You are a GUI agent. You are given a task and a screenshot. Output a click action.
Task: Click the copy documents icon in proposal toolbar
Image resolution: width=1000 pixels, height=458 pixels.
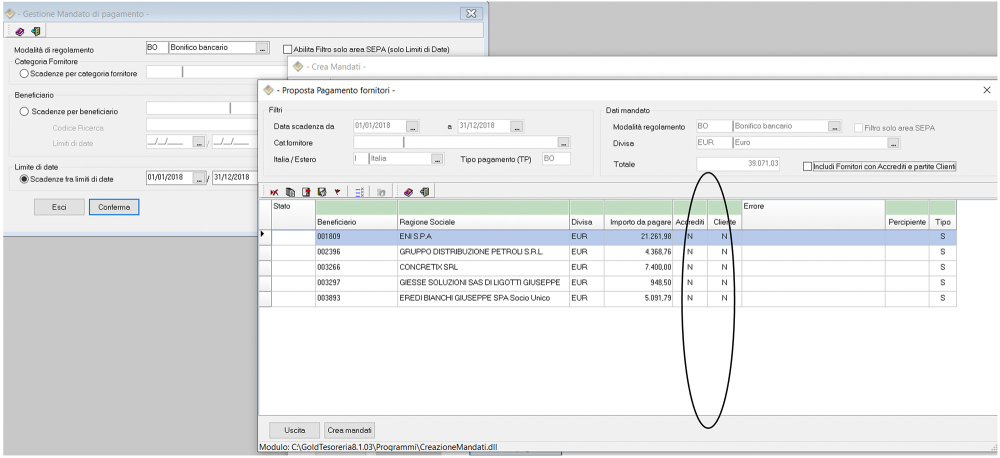pyautogui.click(x=290, y=190)
